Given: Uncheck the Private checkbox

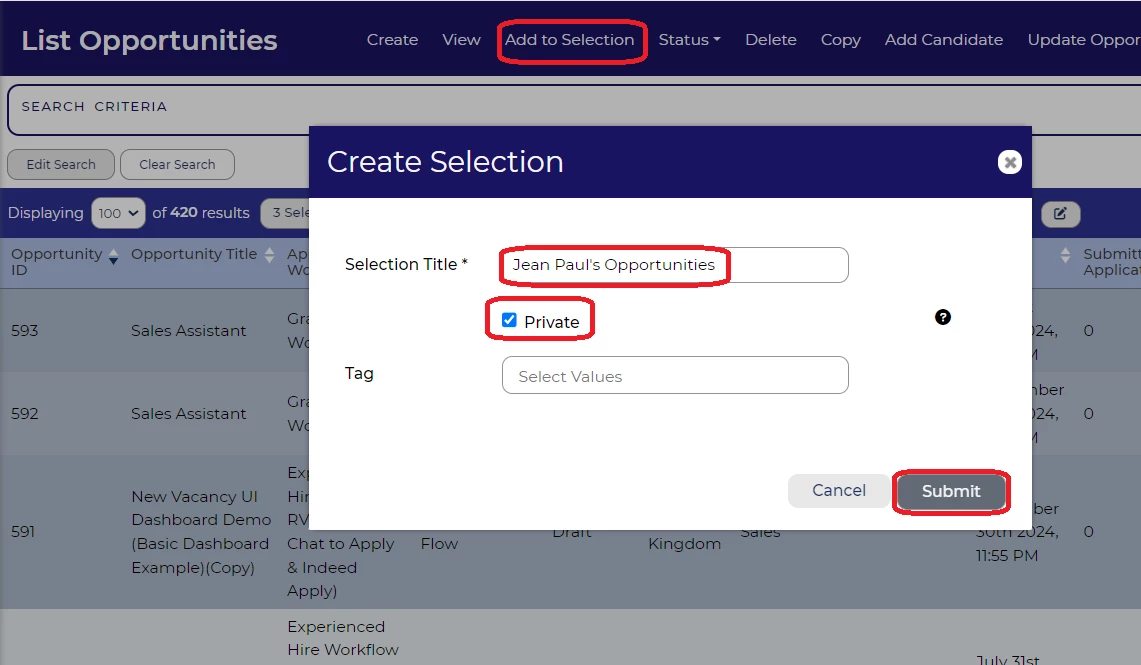Looking at the screenshot, I should coord(510,320).
